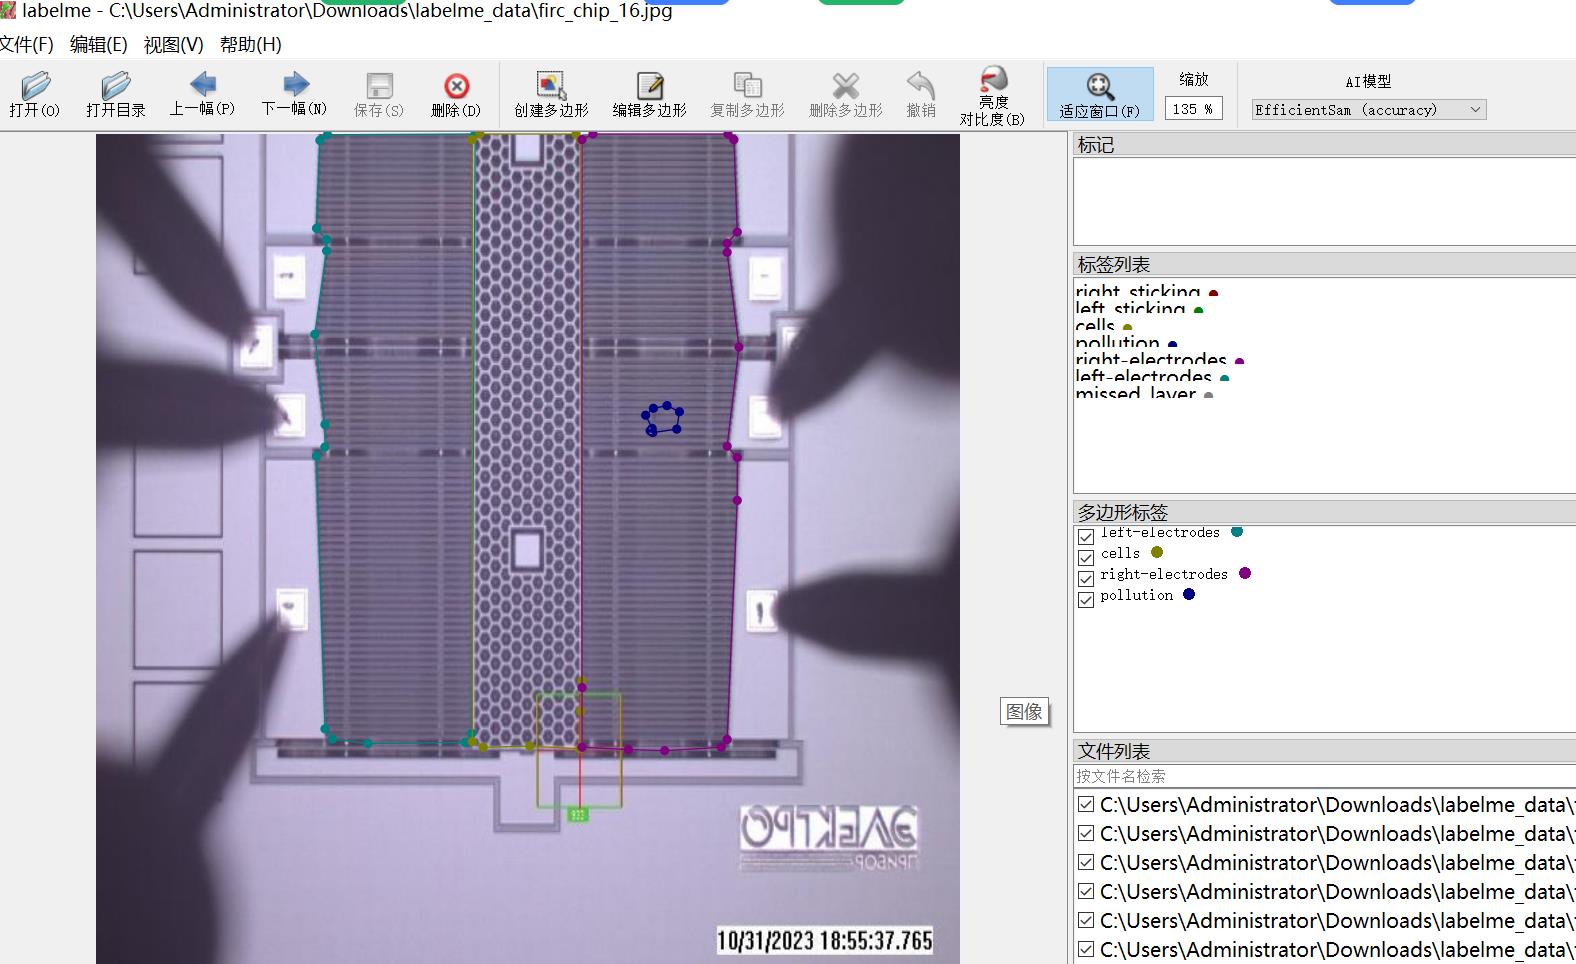Open the 帮助(H) menu

point(250,45)
